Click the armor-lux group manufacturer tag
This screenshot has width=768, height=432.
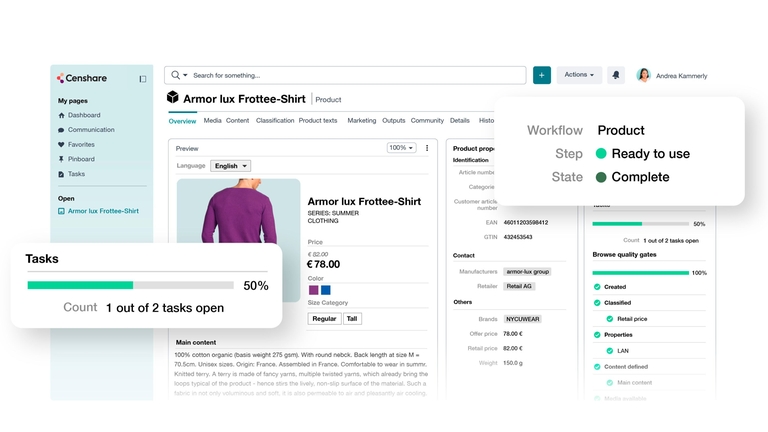coord(528,272)
